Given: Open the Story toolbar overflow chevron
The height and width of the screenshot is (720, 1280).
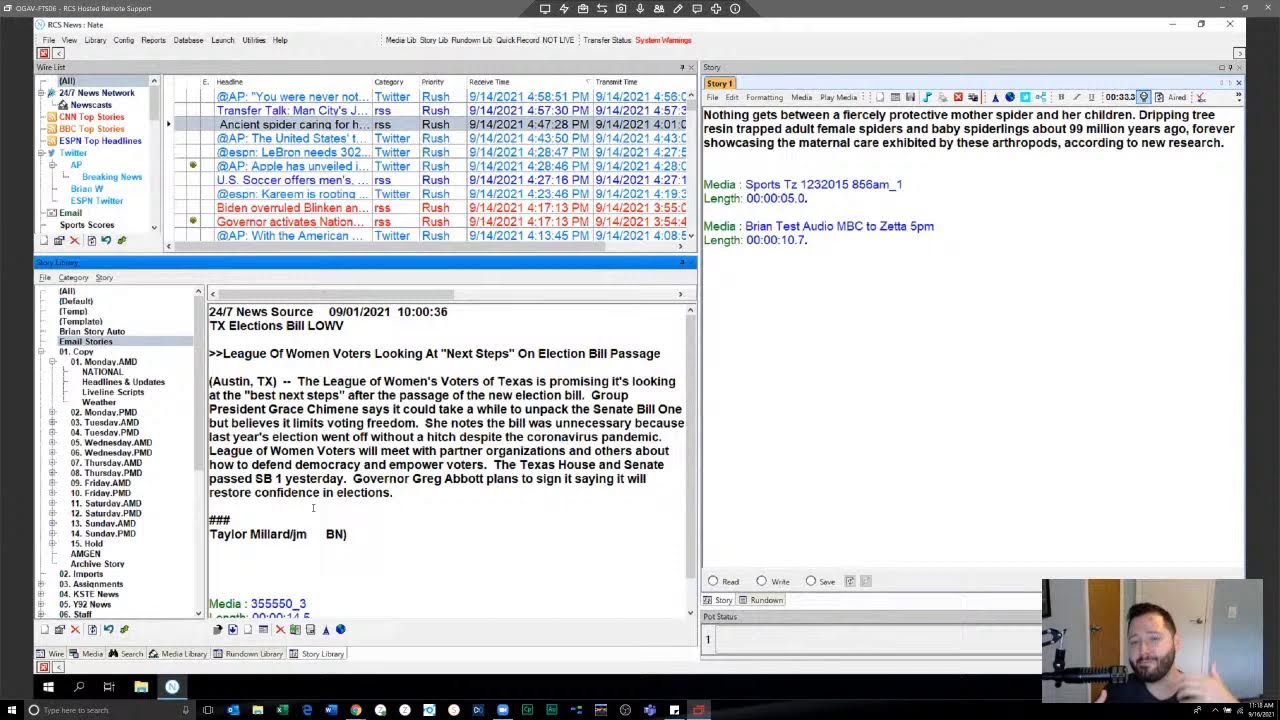Looking at the screenshot, I should click(x=1239, y=97).
